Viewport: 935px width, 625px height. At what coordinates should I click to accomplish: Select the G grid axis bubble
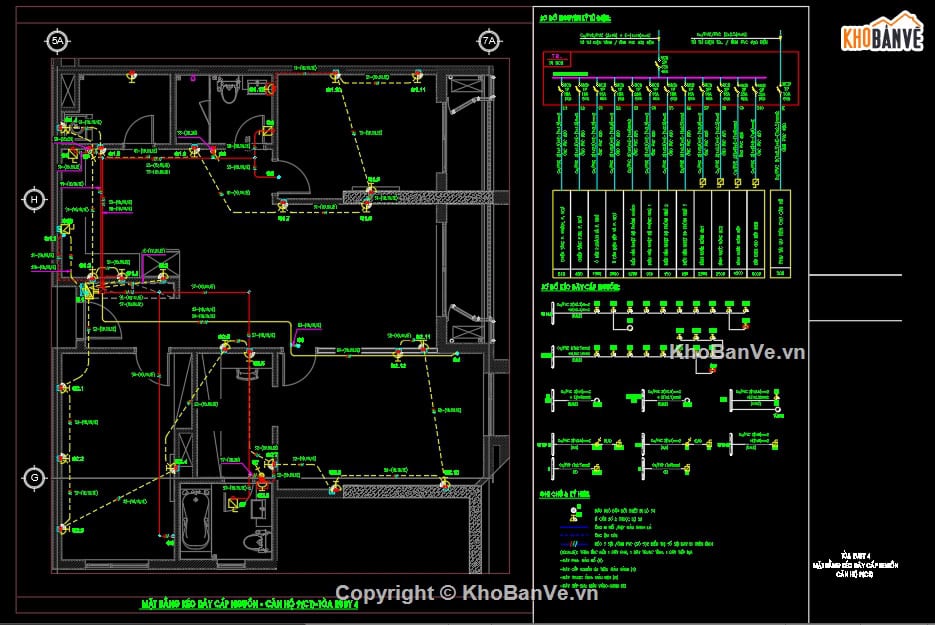coord(34,478)
